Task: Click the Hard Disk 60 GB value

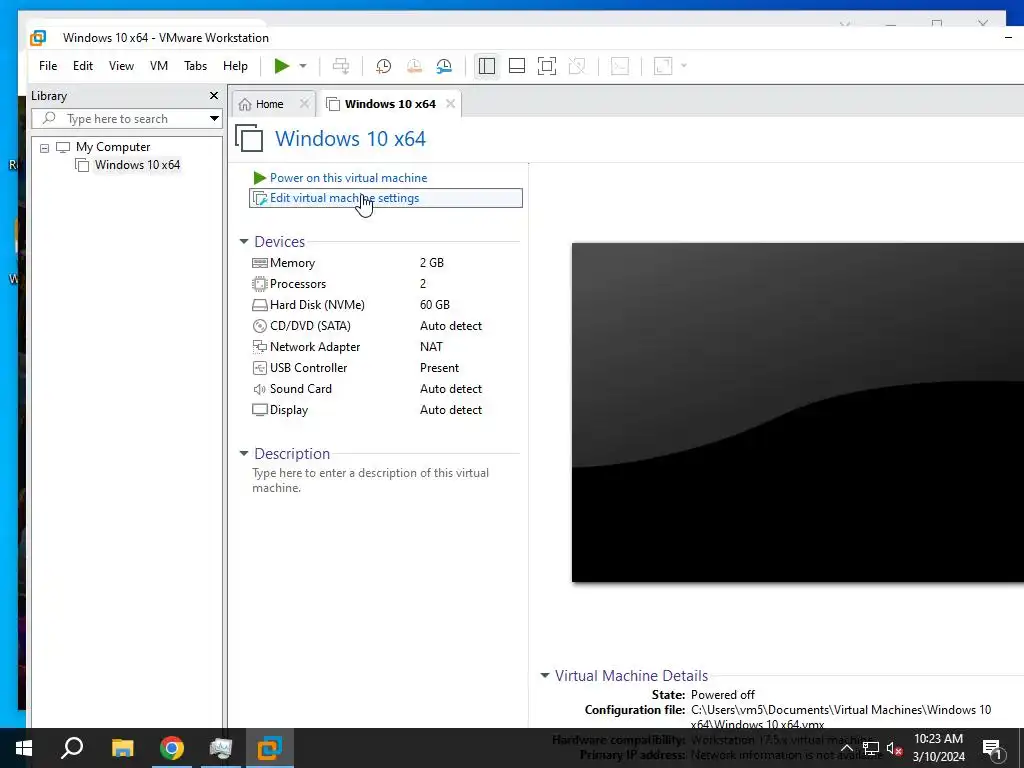Action: 435,304
